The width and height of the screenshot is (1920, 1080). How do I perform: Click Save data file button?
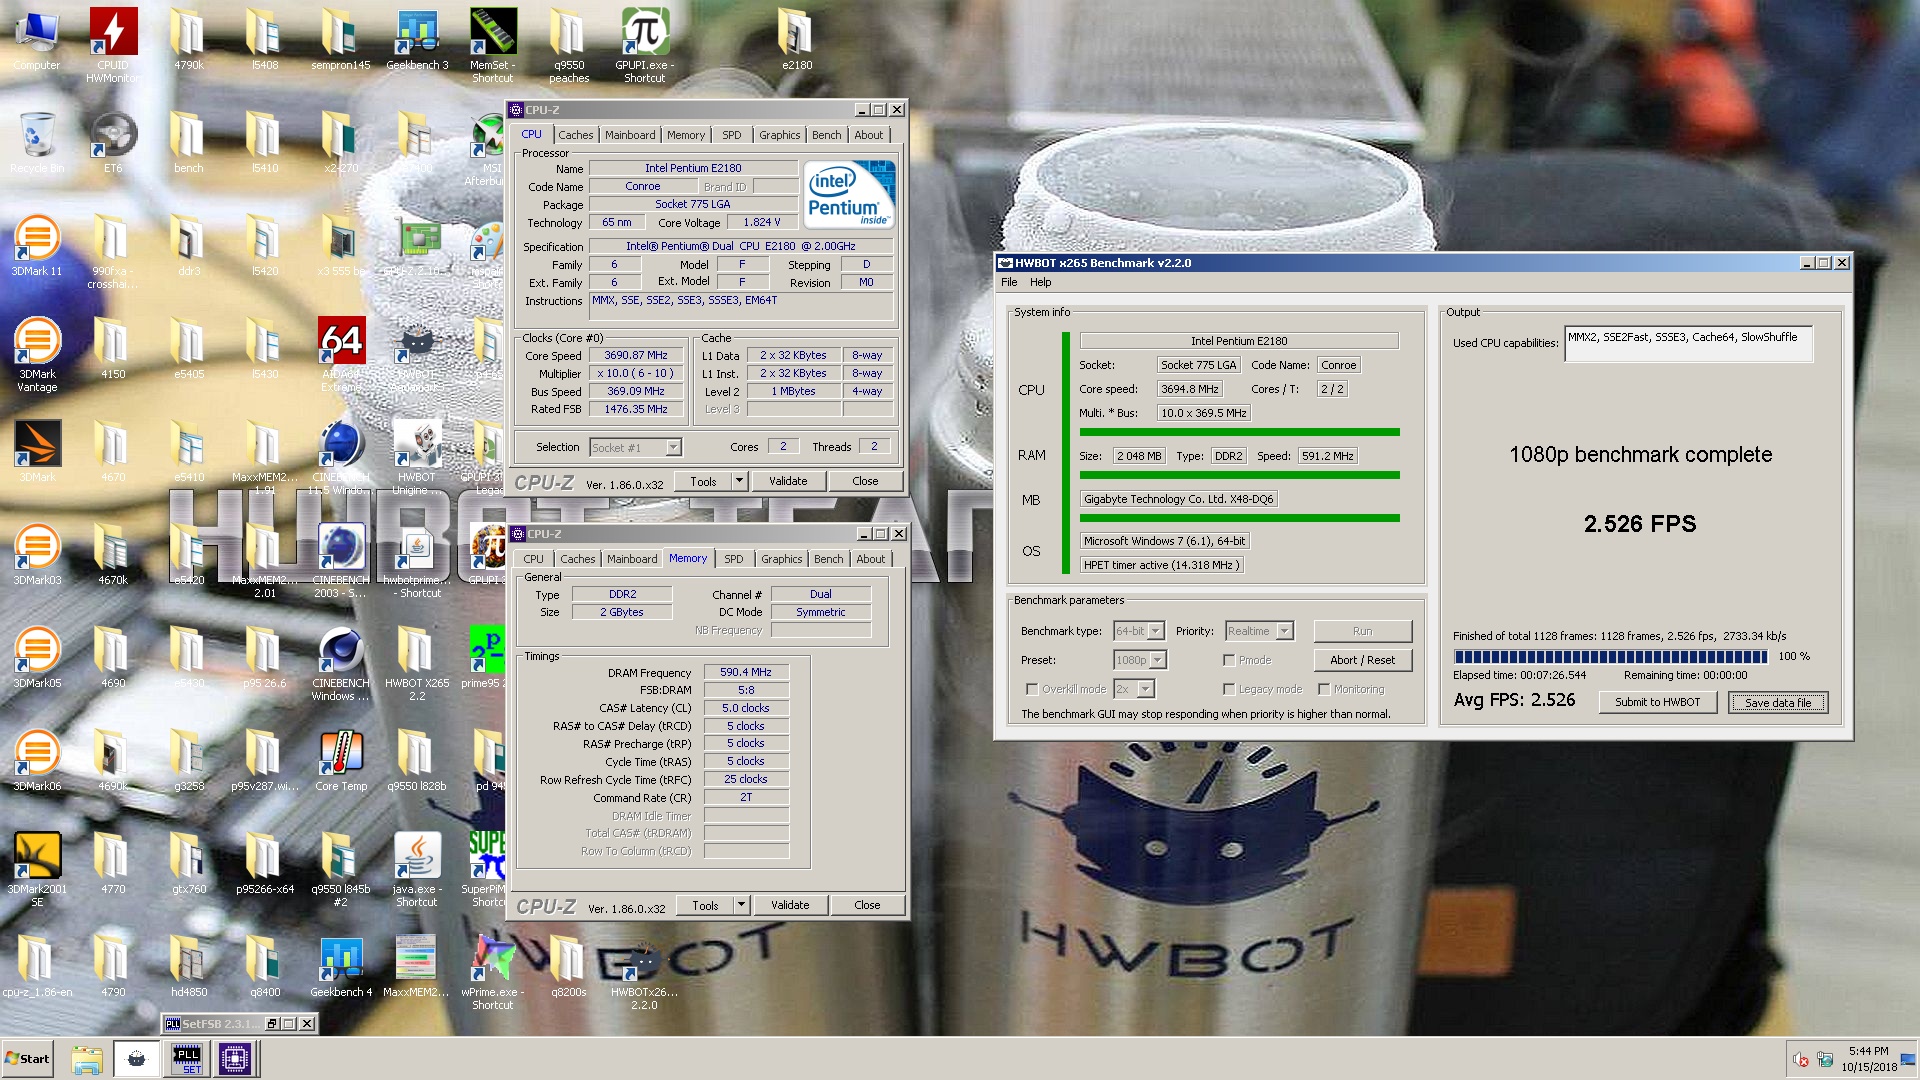point(1778,702)
